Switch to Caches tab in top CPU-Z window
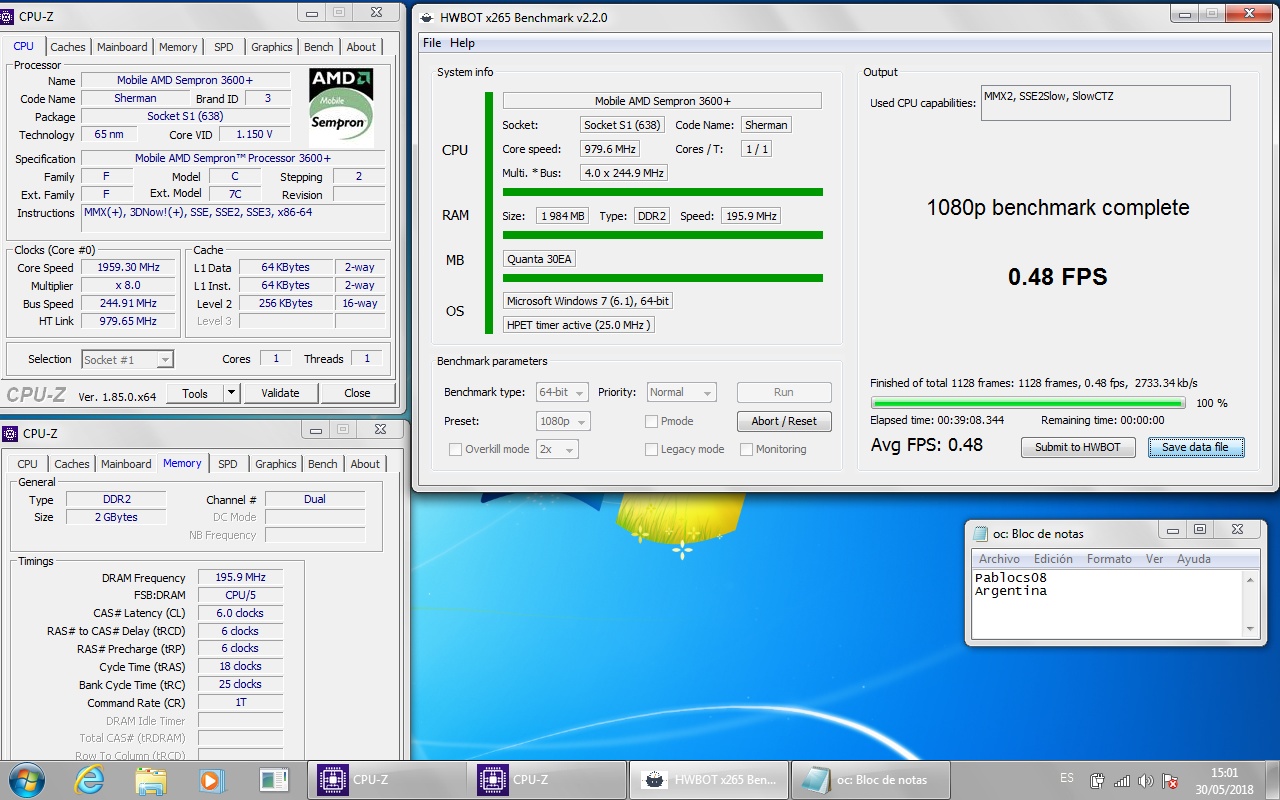The height and width of the screenshot is (800, 1280). pos(68,47)
